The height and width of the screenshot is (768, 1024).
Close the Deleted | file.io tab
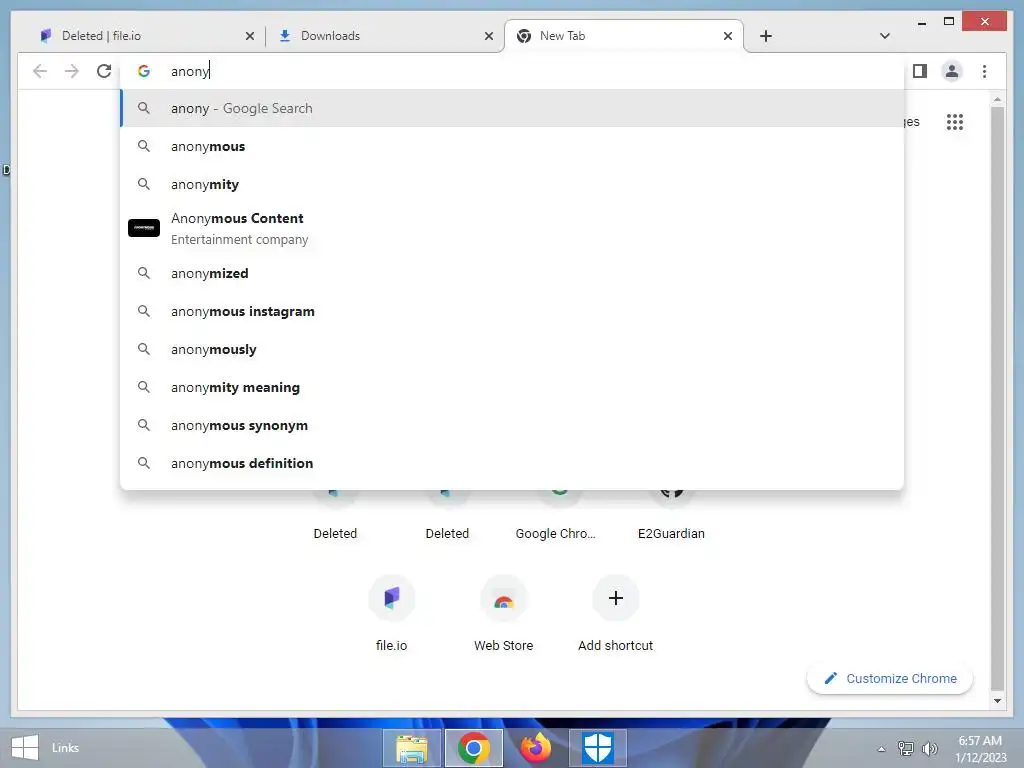point(249,36)
